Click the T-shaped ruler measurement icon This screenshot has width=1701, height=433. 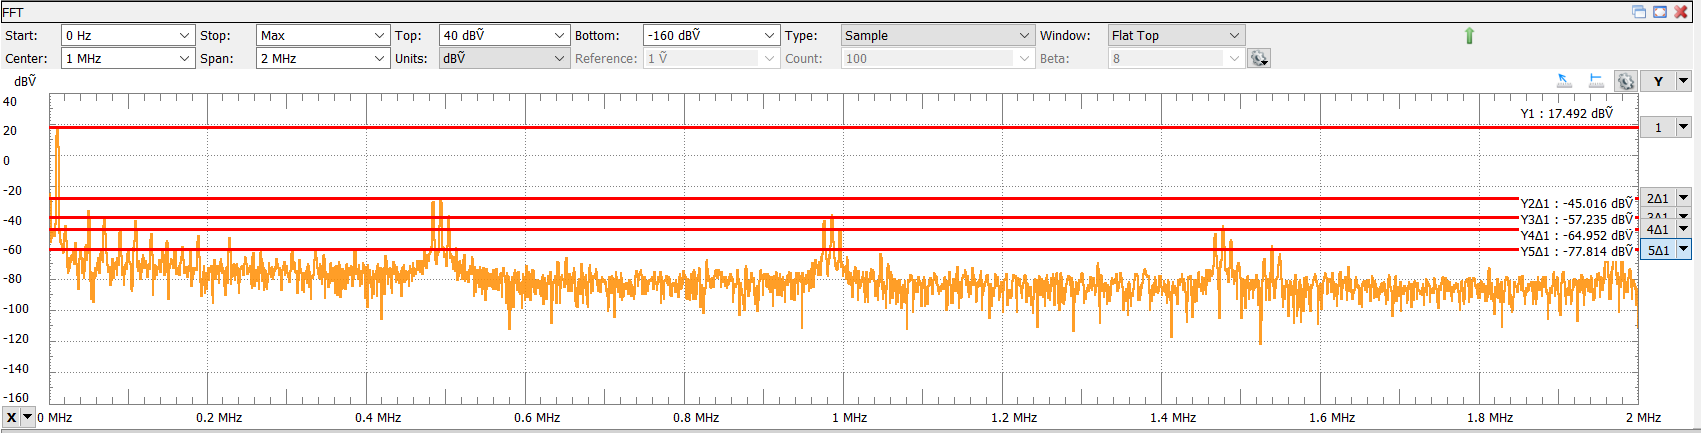(x=1596, y=81)
